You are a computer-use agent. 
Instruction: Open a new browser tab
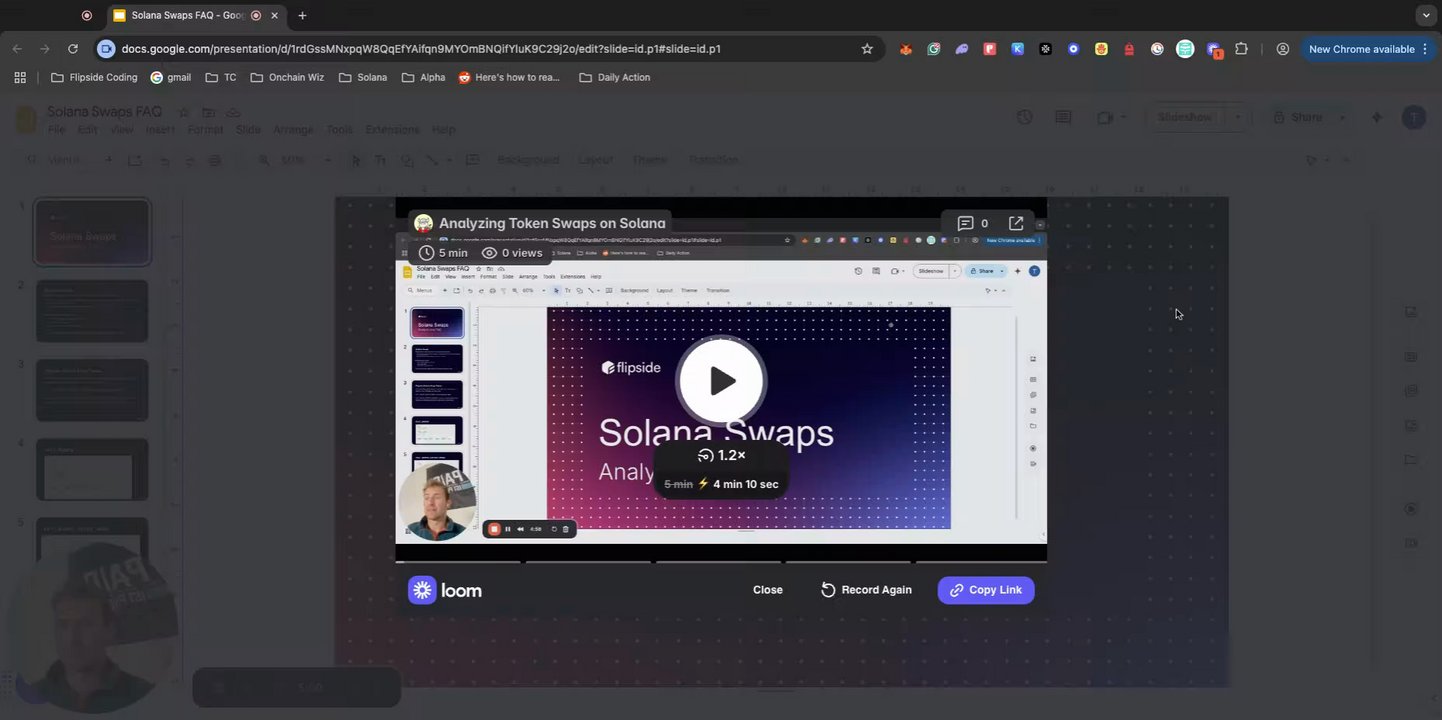pyautogui.click(x=302, y=15)
